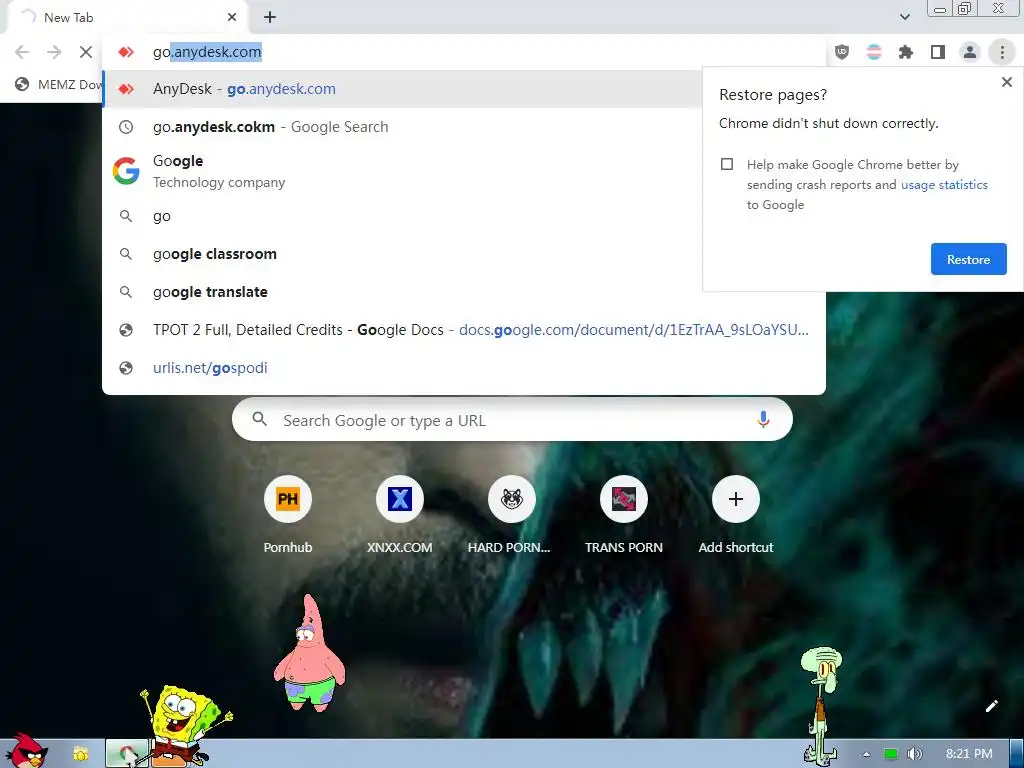Select google translate suggestion

tap(402, 292)
